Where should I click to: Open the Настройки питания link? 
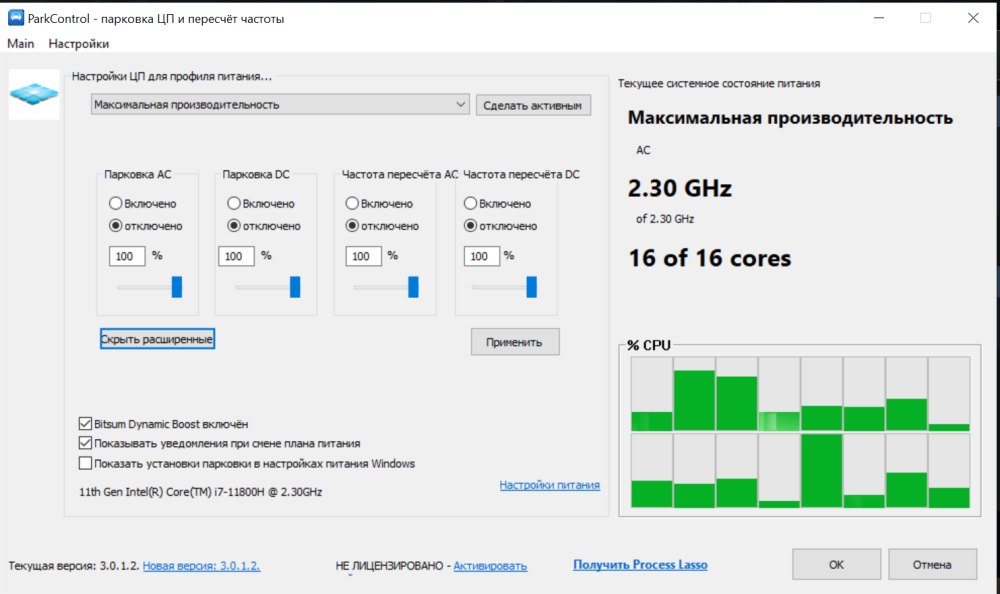549,485
